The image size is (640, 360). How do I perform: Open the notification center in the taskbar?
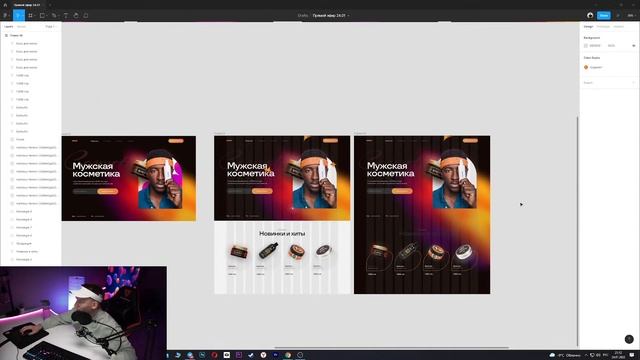pyautogui.click(x=632, y=355)
